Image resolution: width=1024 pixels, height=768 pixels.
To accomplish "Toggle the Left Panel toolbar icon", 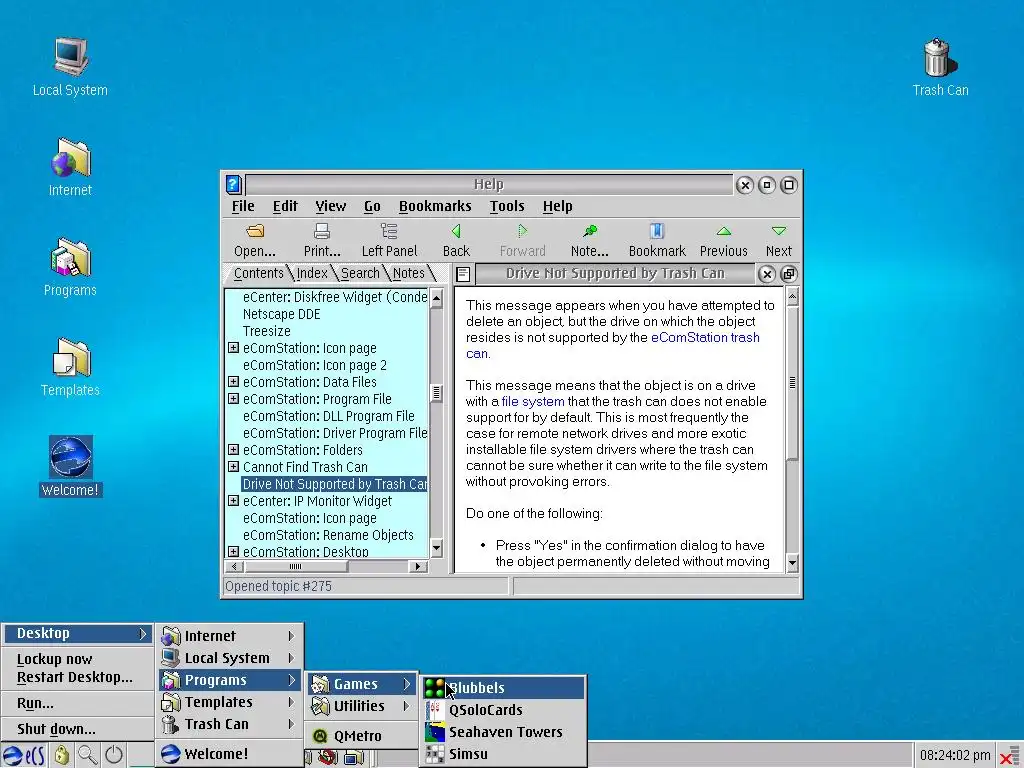I will pos(389,231).
